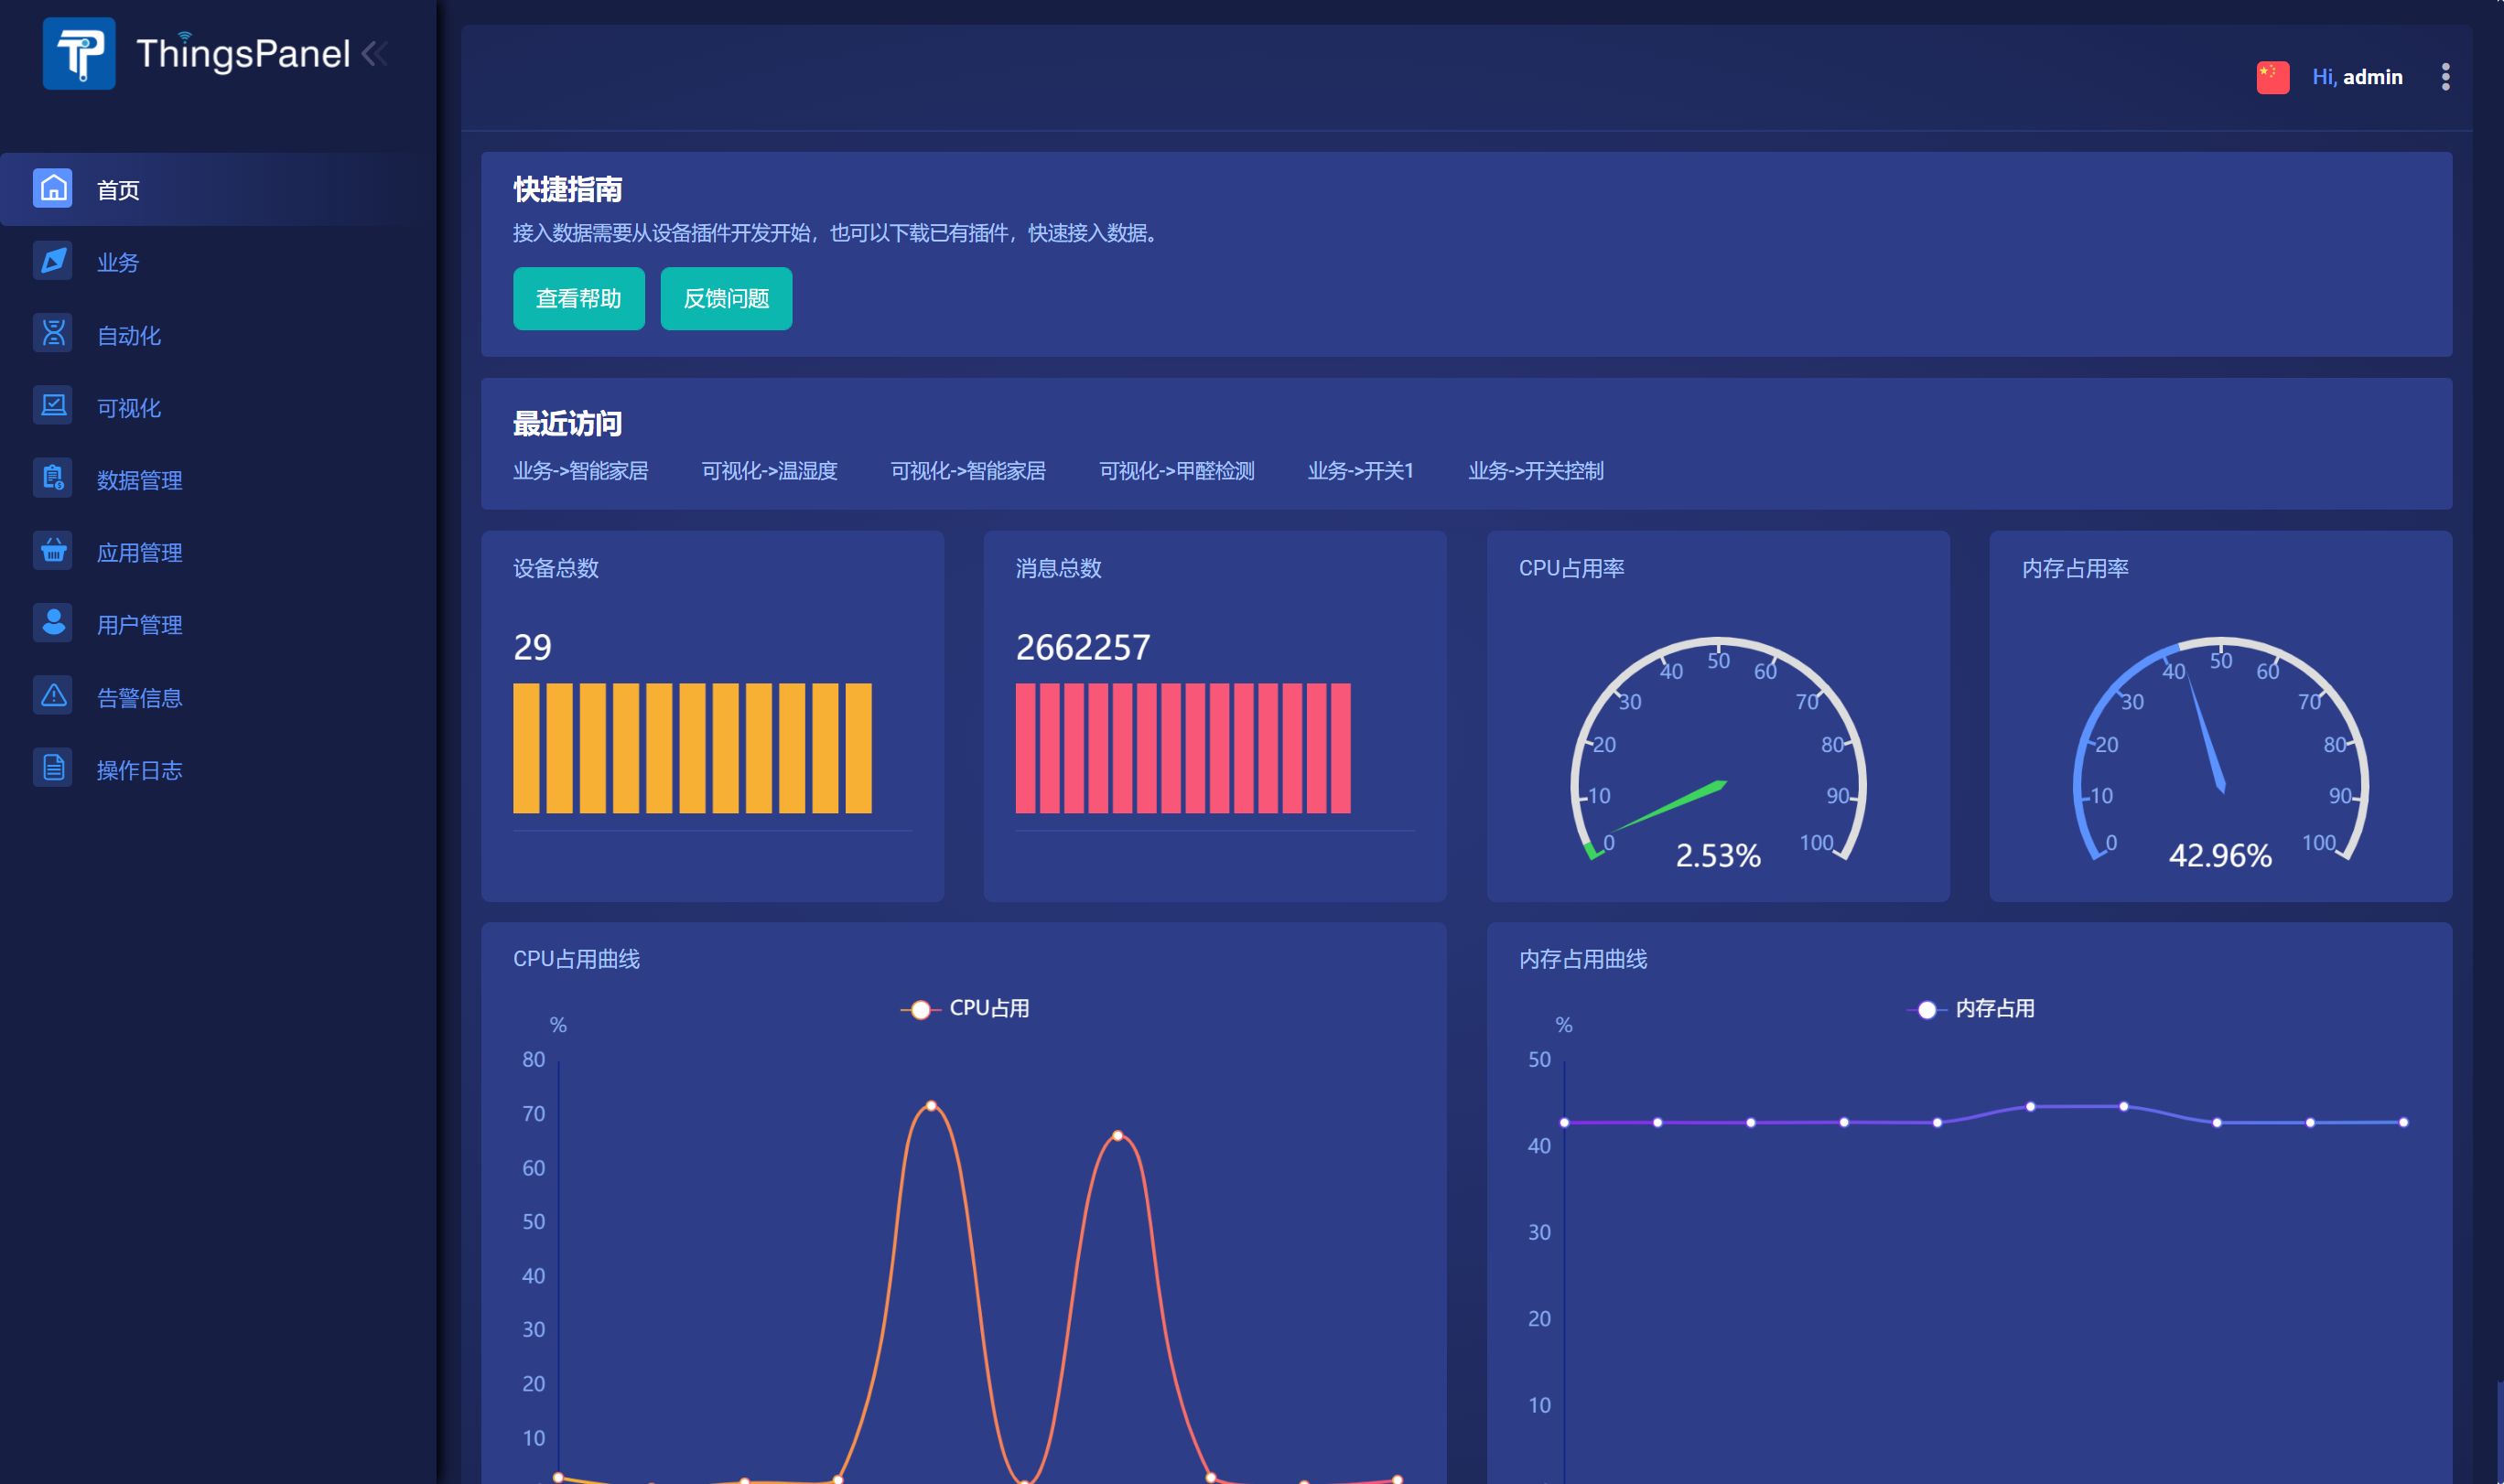Click the 告警信息 warning triangle icon
2504x1484 pixels.
point(53,696)
